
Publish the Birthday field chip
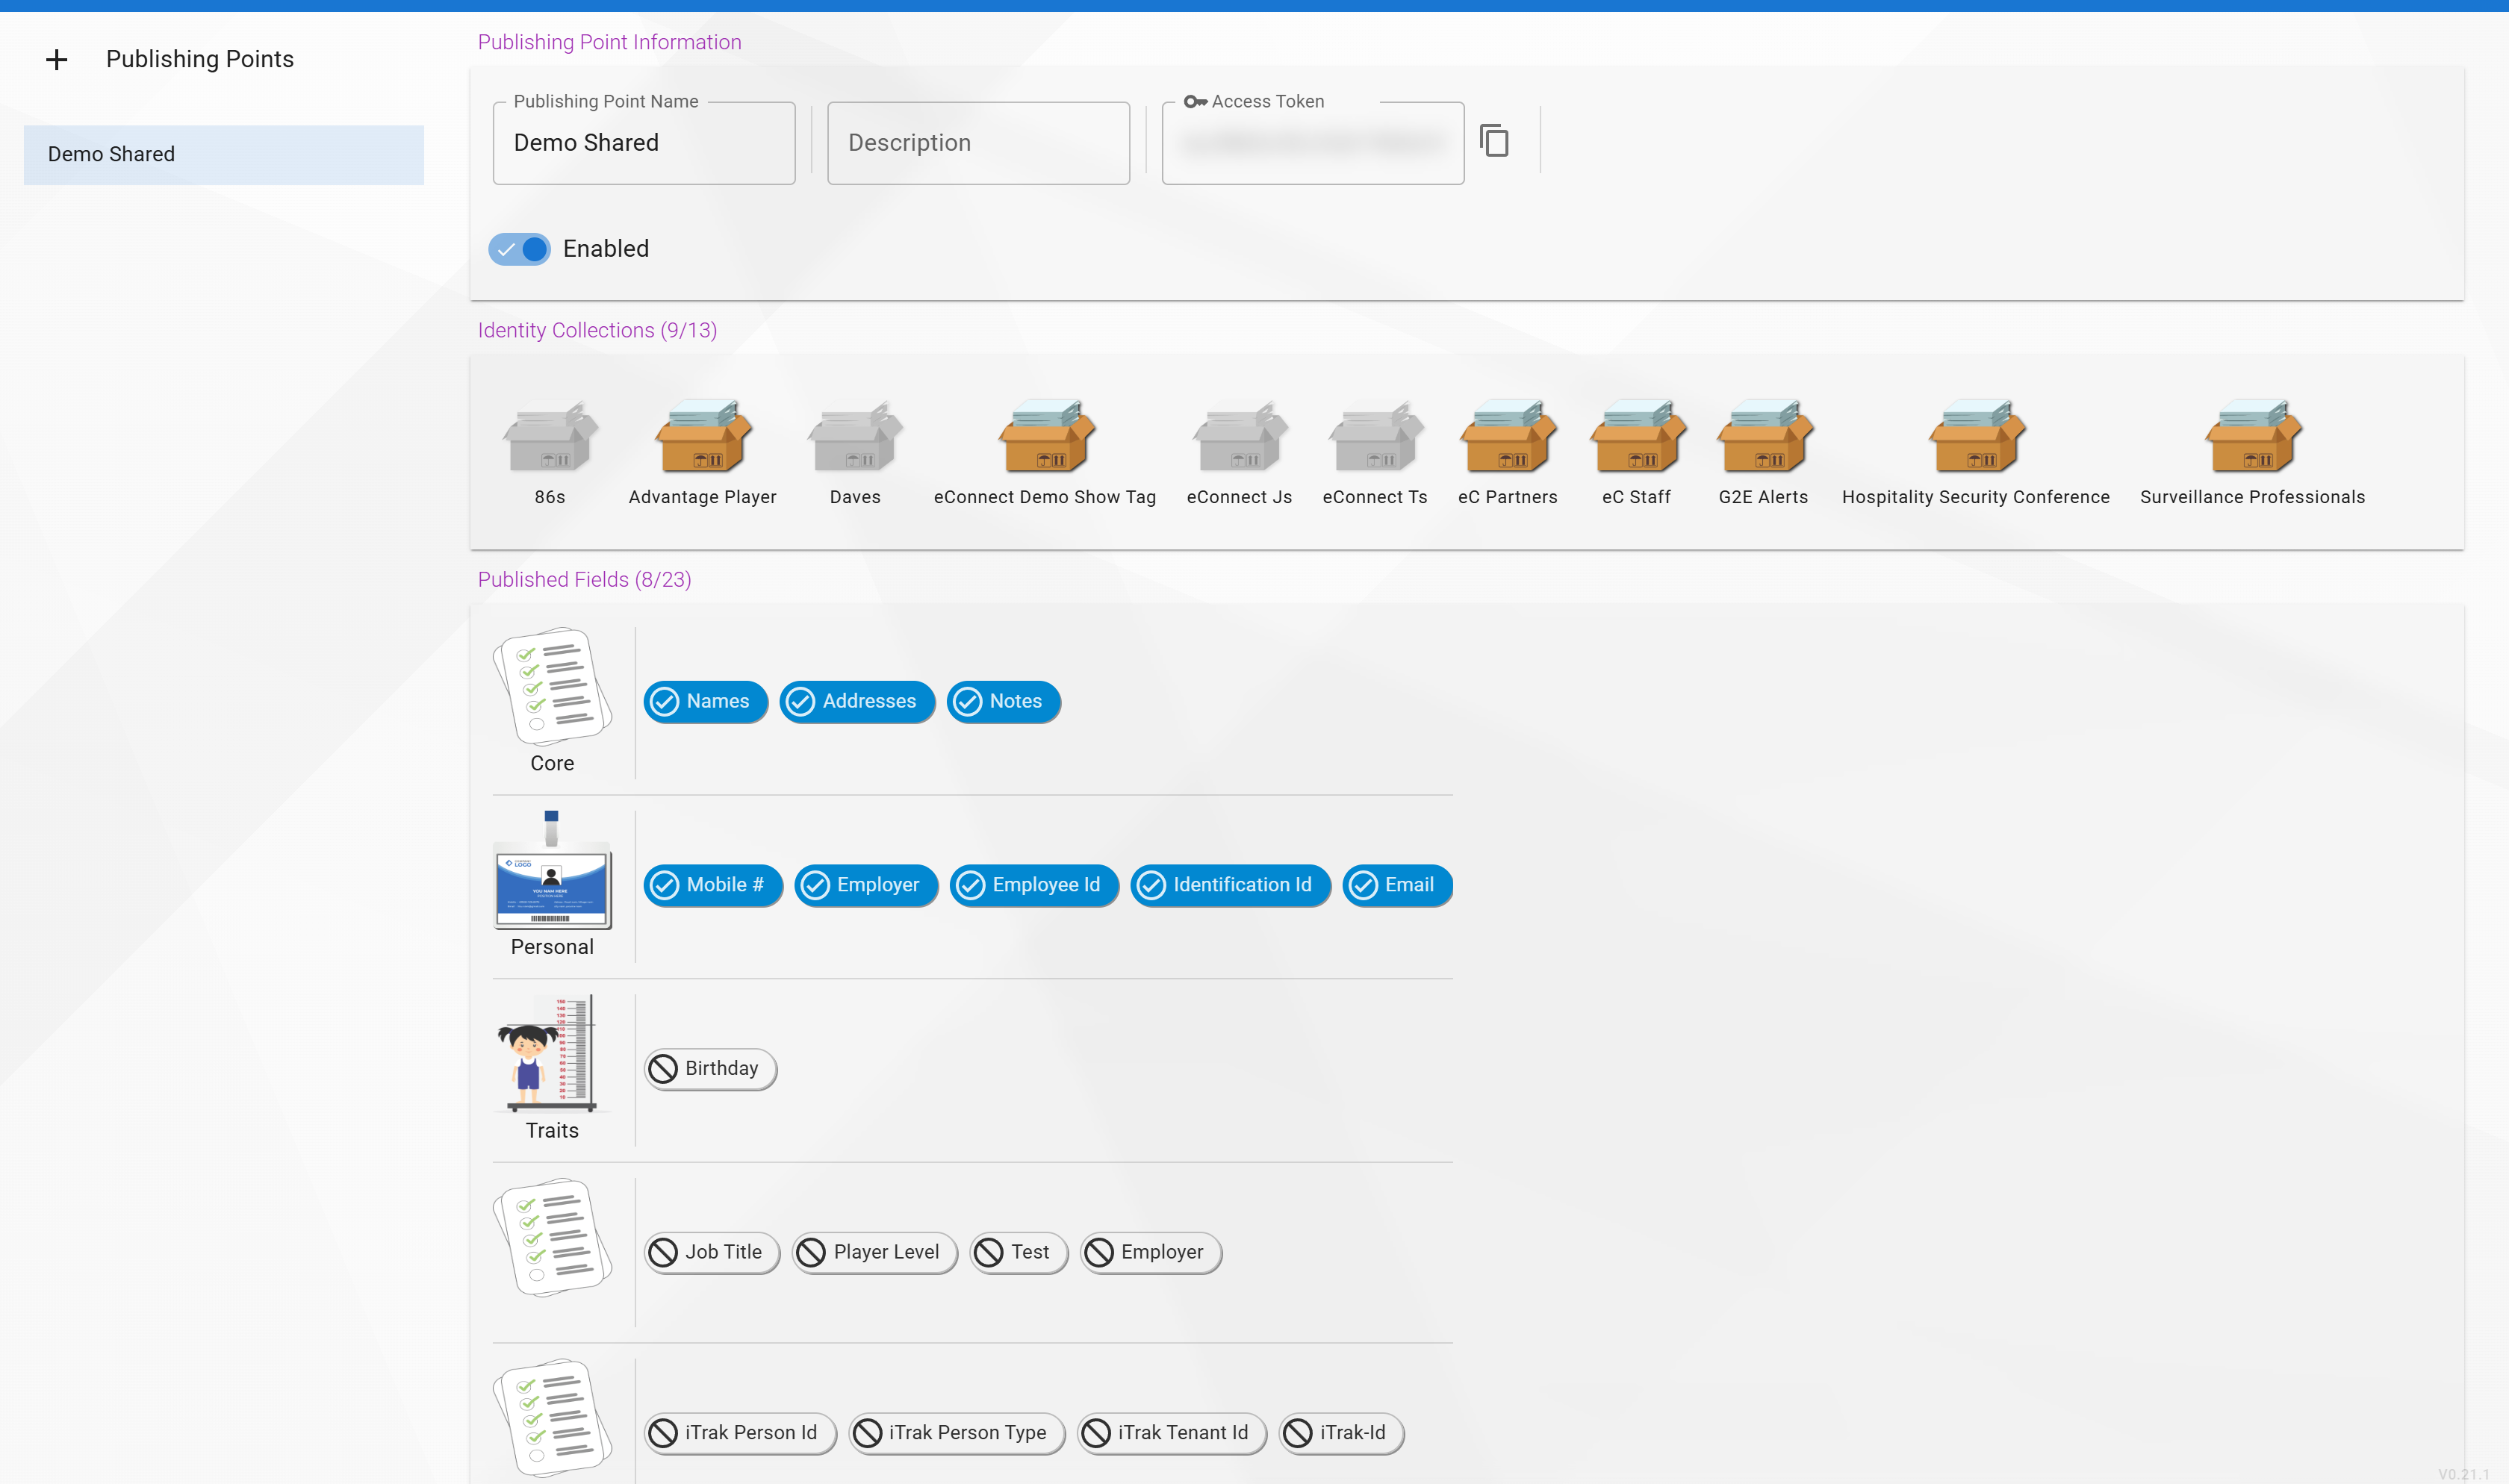tap(710, 1069)
